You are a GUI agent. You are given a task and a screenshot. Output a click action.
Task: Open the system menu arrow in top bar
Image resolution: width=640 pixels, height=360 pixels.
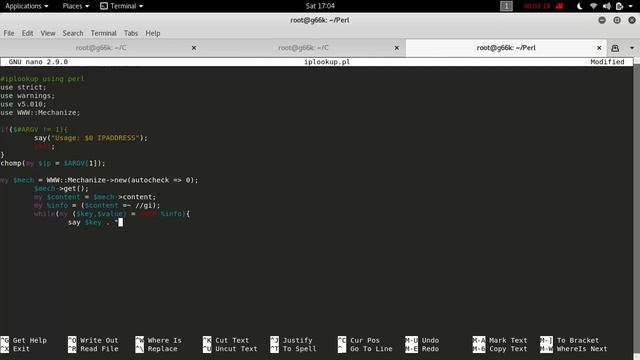(x=631, y=6)
